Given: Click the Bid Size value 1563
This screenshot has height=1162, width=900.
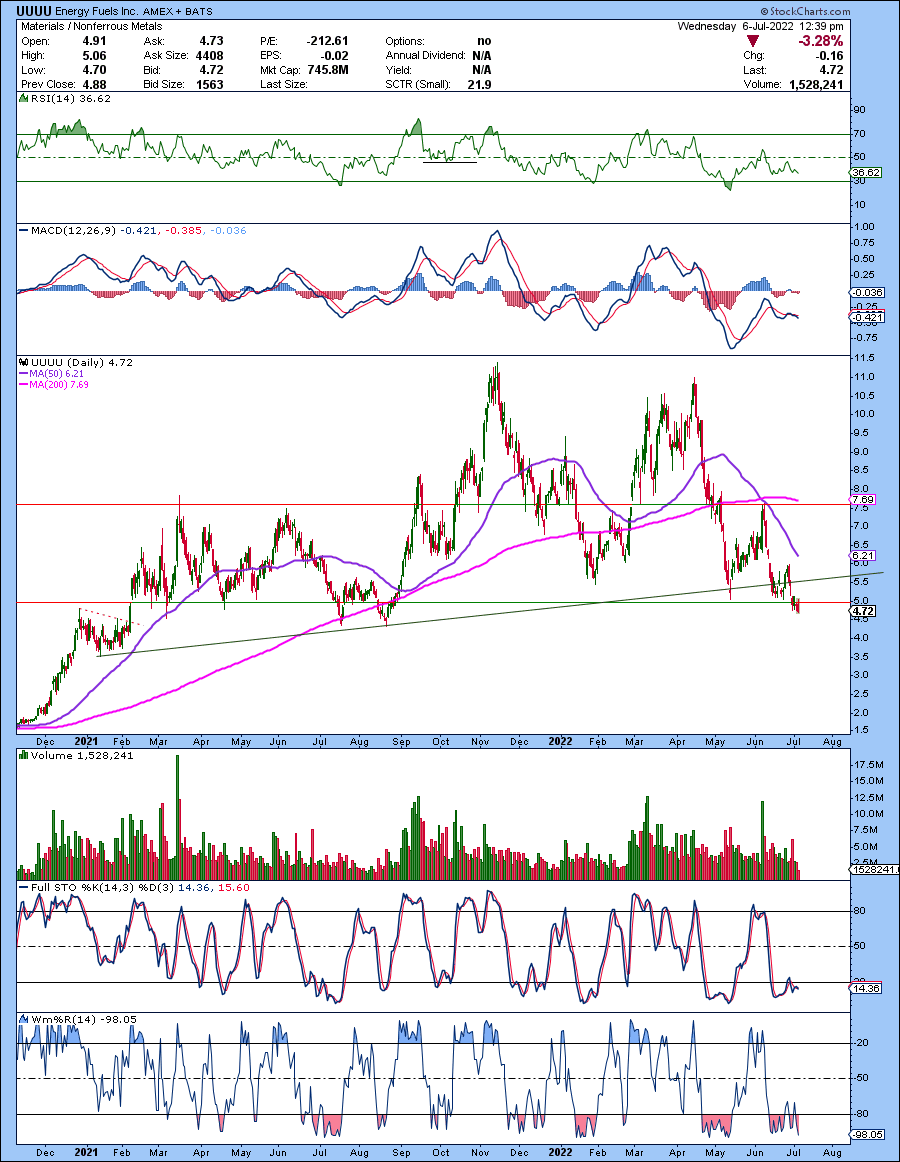Looking at the screenshot, I should (210, 84).
